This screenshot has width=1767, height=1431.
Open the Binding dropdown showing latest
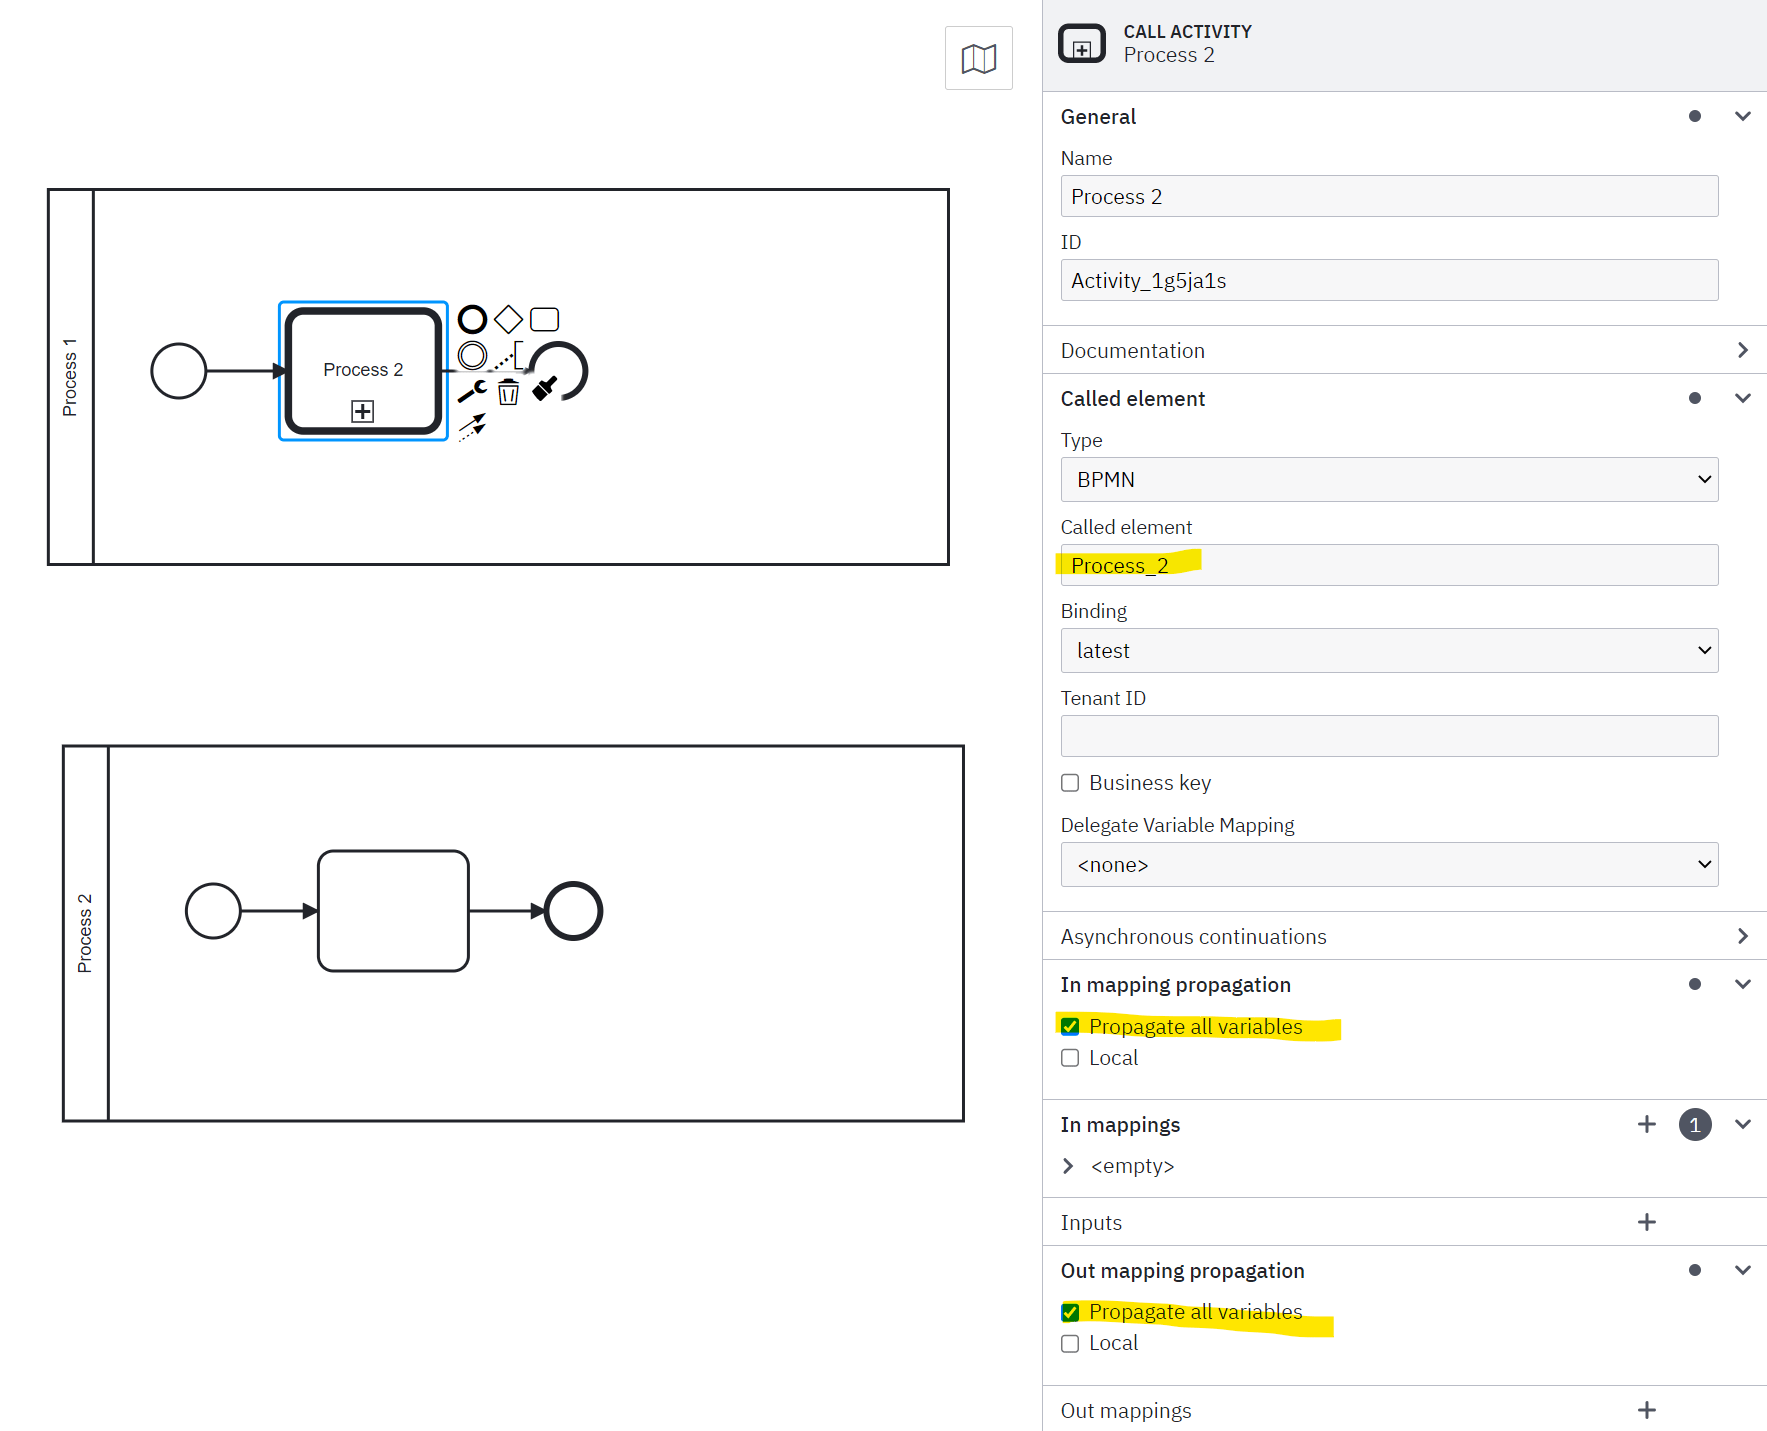pyautogui.click(x=1388, y=650)
